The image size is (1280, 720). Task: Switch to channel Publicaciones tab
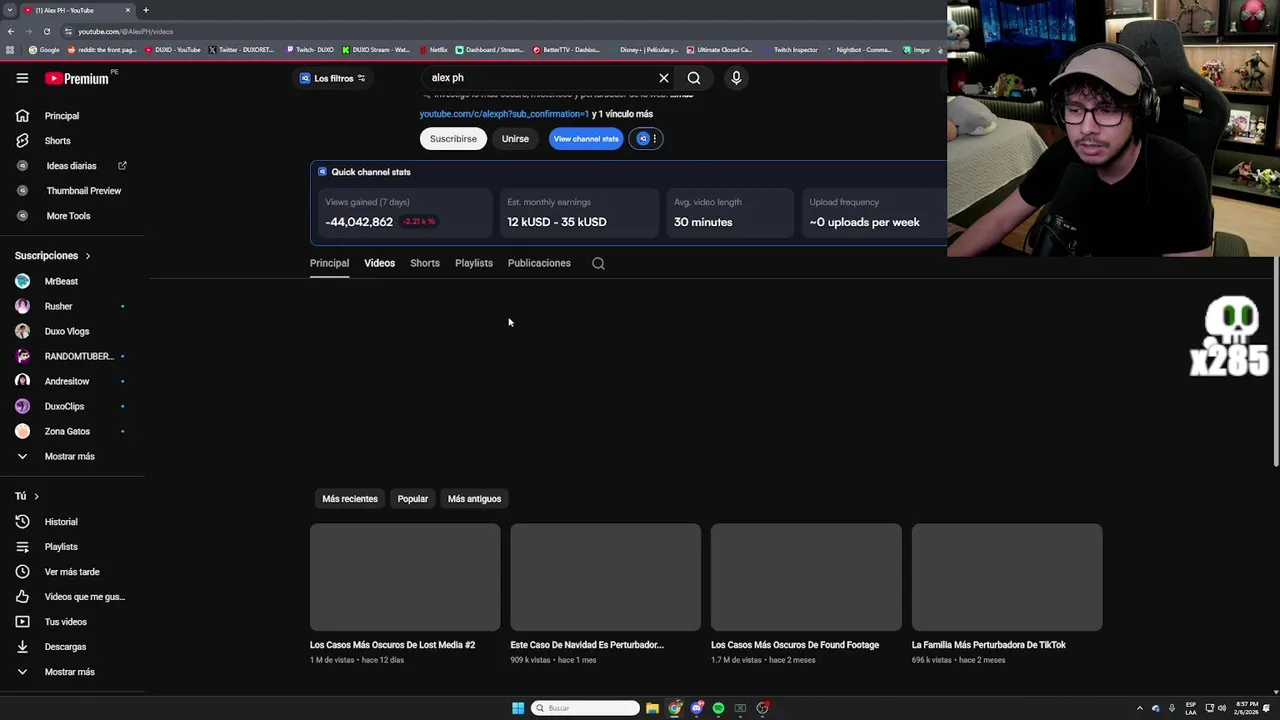[x=539, y=263]
